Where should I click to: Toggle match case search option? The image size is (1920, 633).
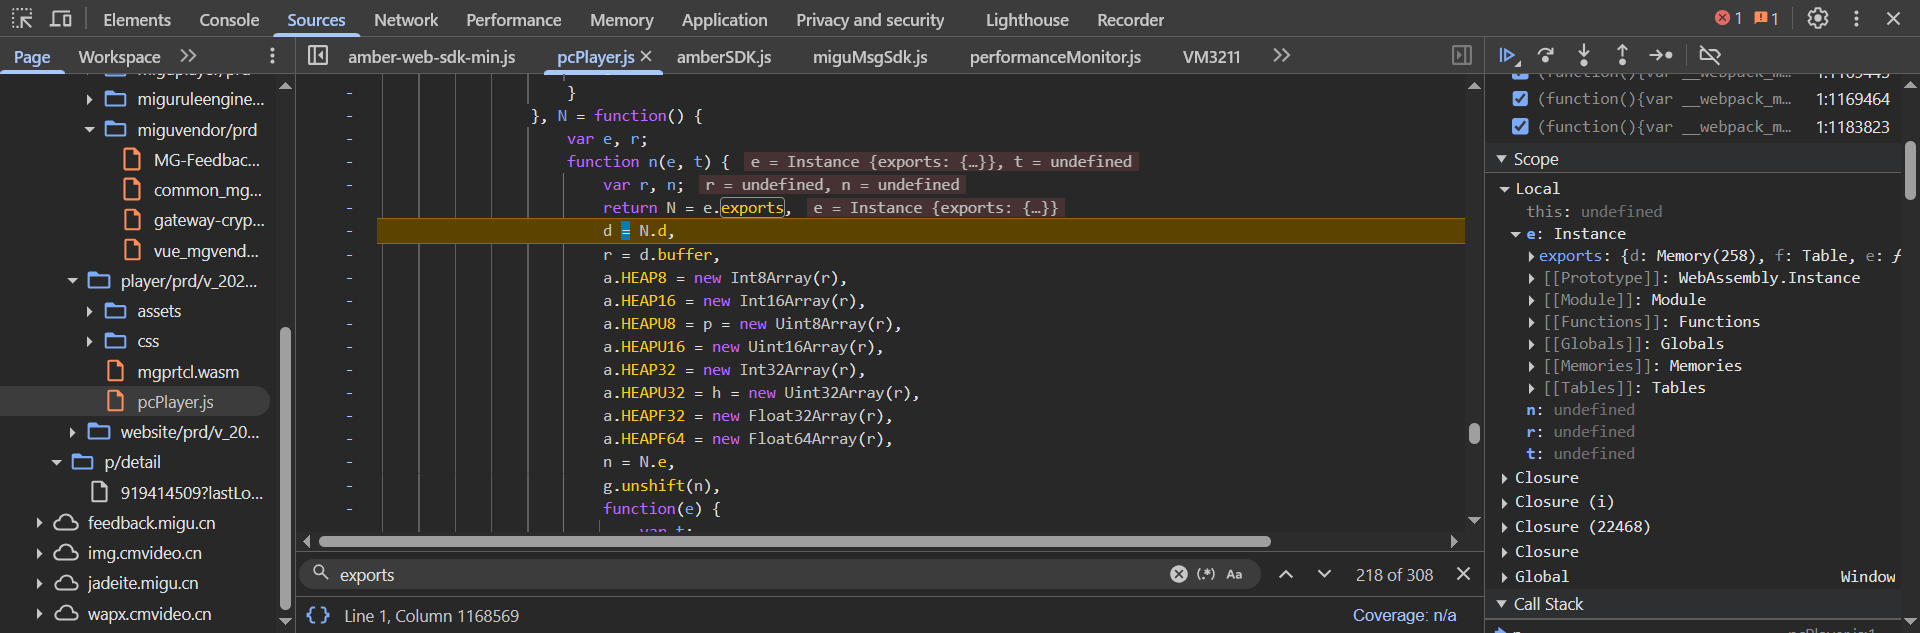click(1234, 574)
